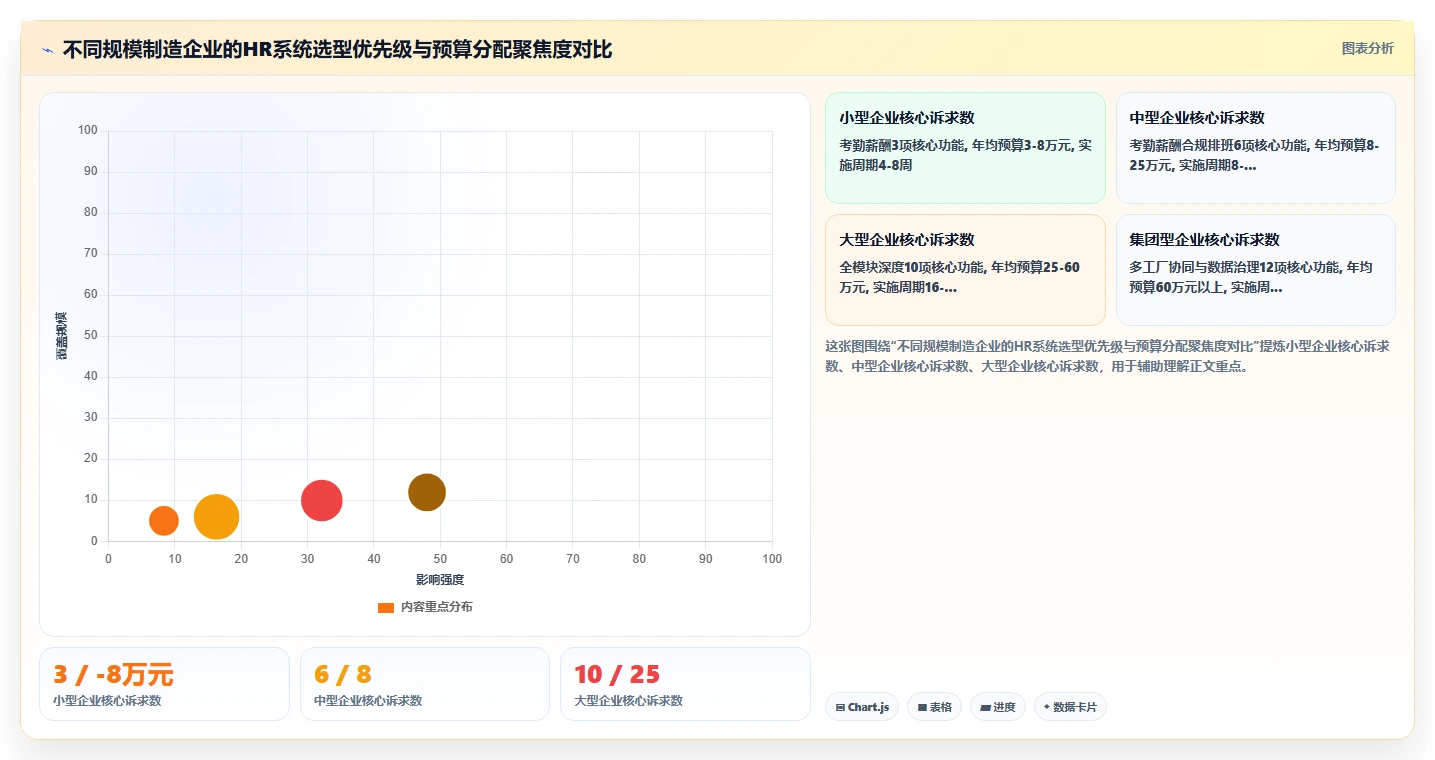Viewport: 1435px width, 760px height.
Task: Click the summary paragraph starting 这张图围绕
Action: pos(1107,356)
